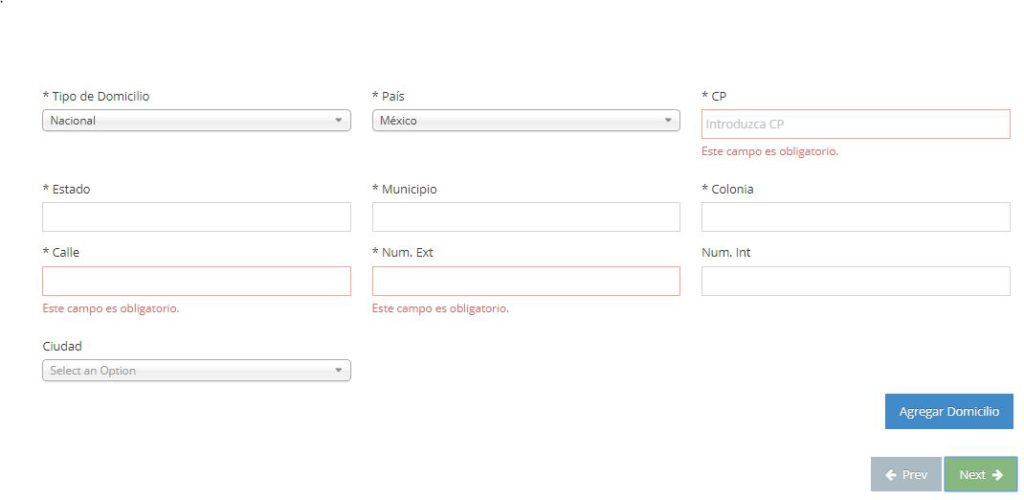Click the 'Ciudad' field label
This screenshot has width=1024, height=500.
point(61,346)
